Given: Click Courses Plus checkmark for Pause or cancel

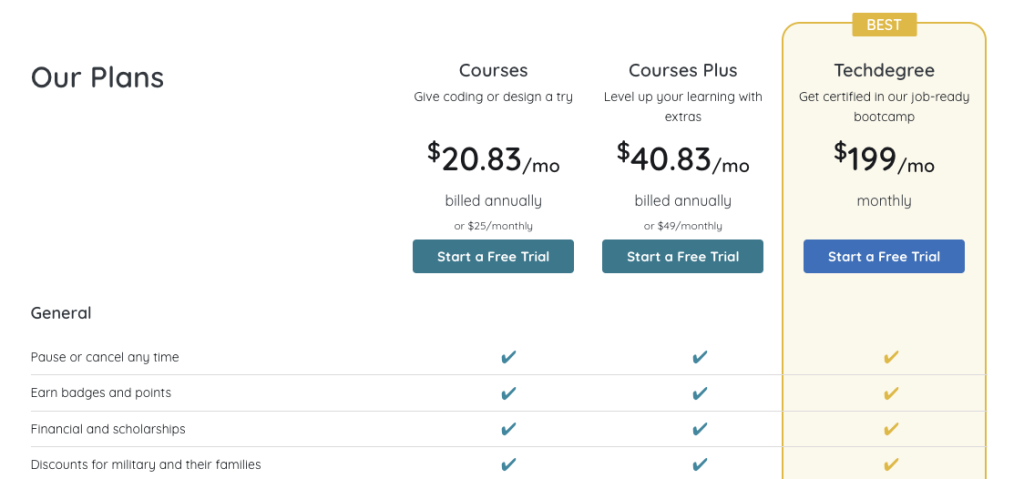Looking at the screenshot, I should [x=699, y=357].
